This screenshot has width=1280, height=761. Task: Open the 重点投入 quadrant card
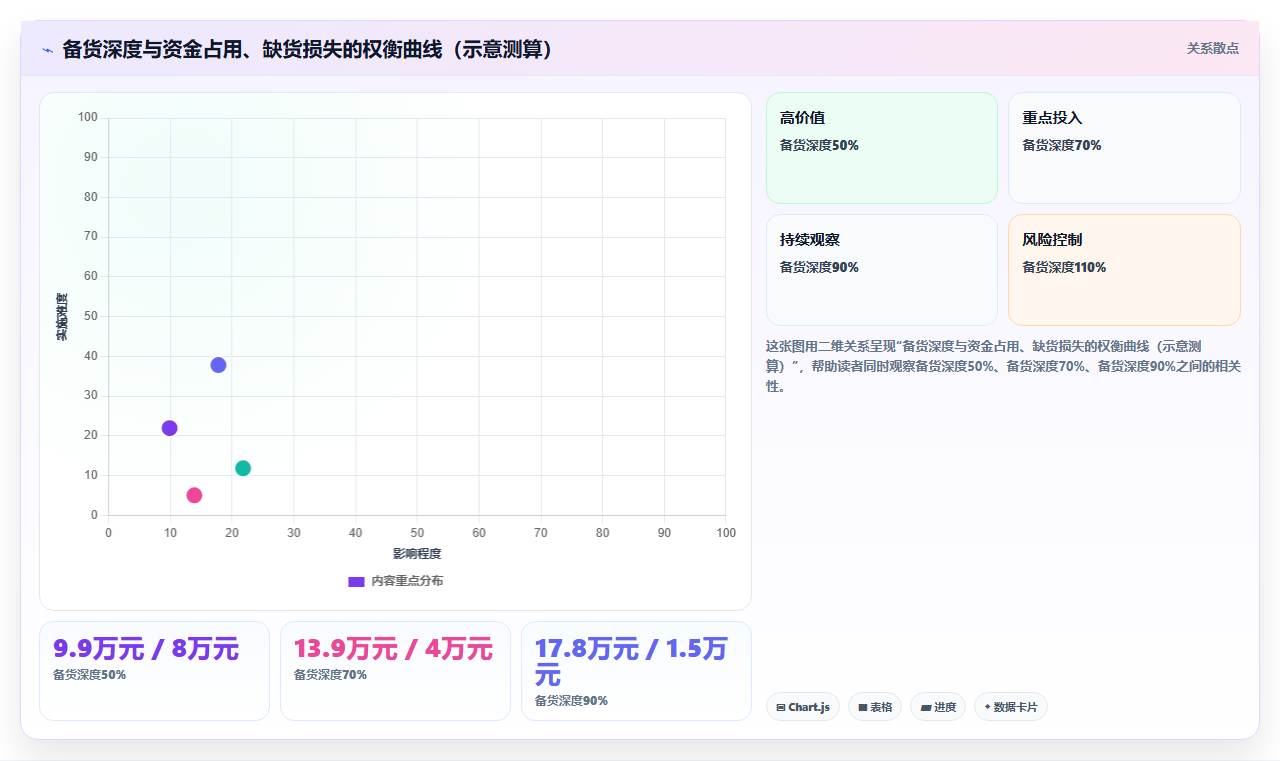click(1124, 148)
